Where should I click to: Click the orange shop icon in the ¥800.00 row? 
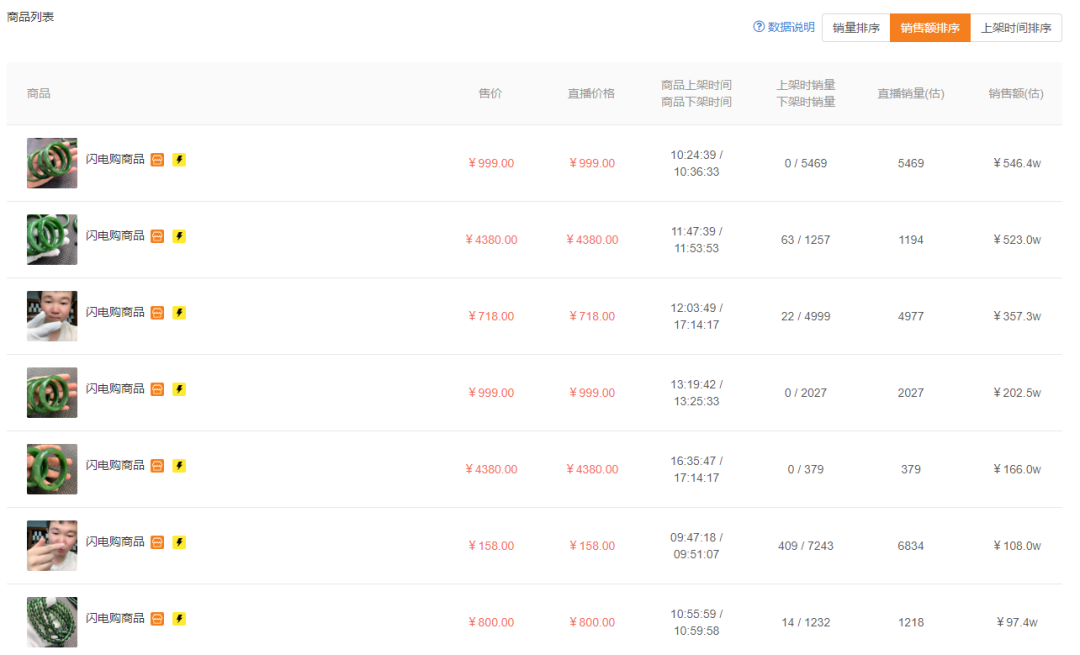157,619
